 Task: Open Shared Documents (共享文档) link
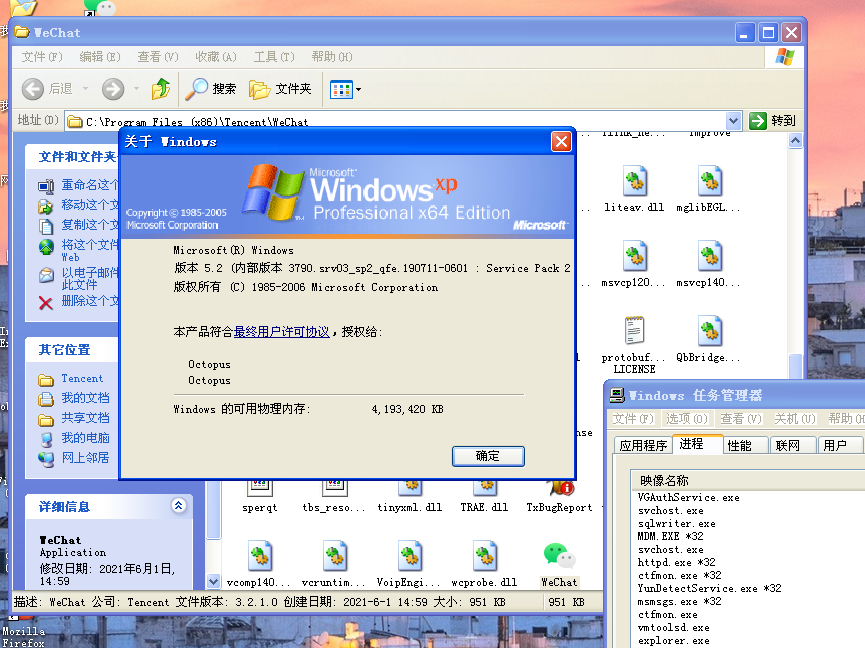85,418
